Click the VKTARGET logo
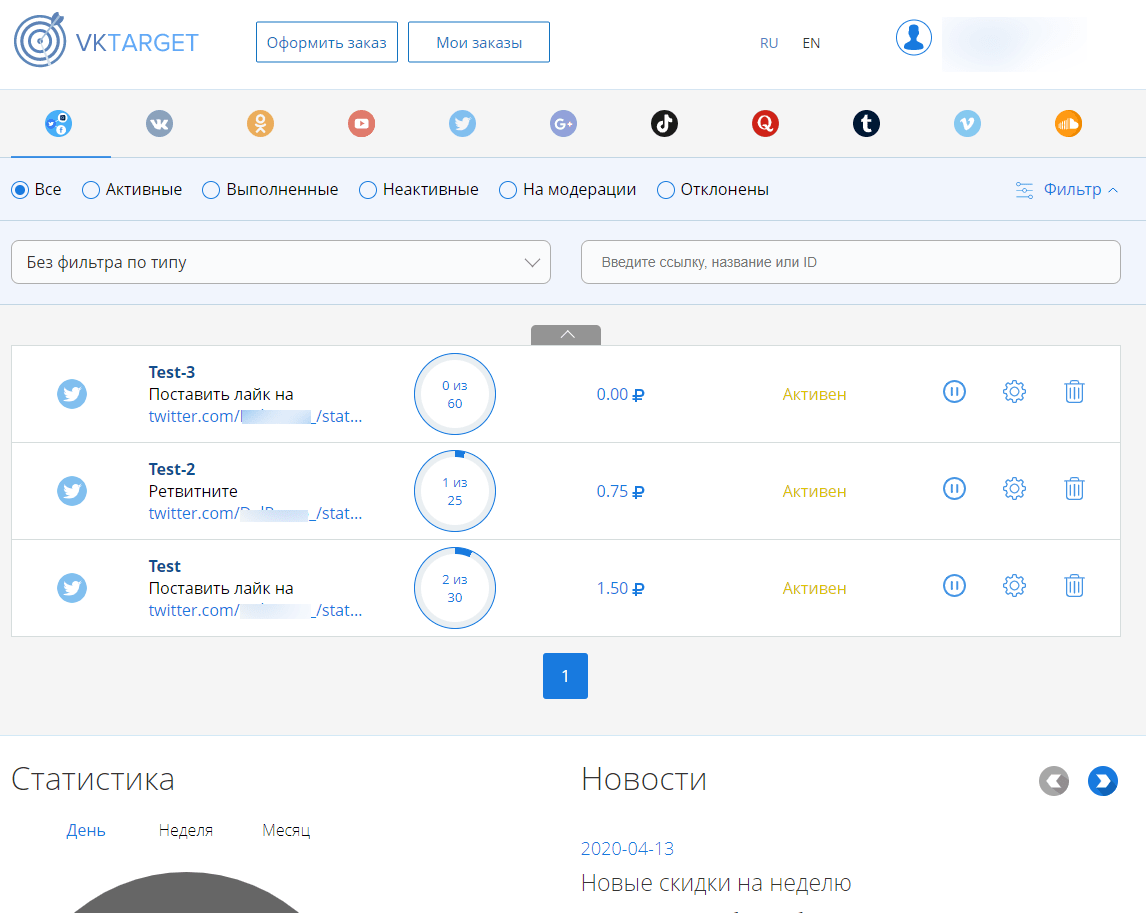This screenshot has width=1146, height=913. tap(106, 40)
